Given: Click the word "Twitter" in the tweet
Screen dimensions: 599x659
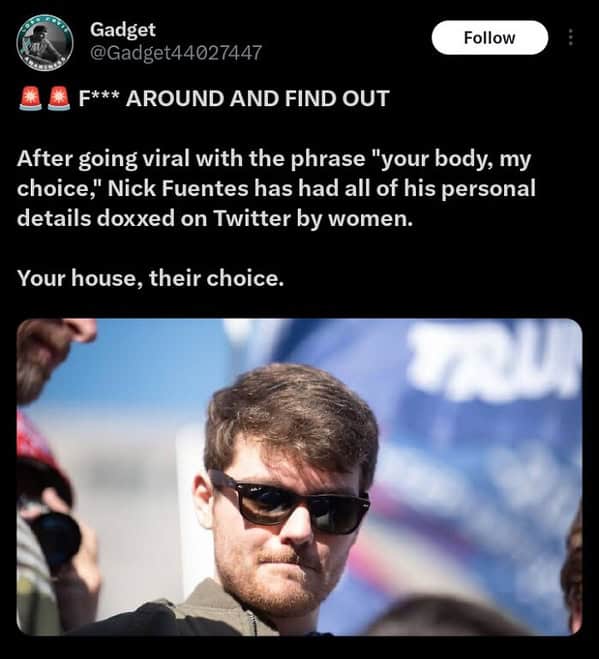Looking at the screenshot, I should click(x=252, y=218).
